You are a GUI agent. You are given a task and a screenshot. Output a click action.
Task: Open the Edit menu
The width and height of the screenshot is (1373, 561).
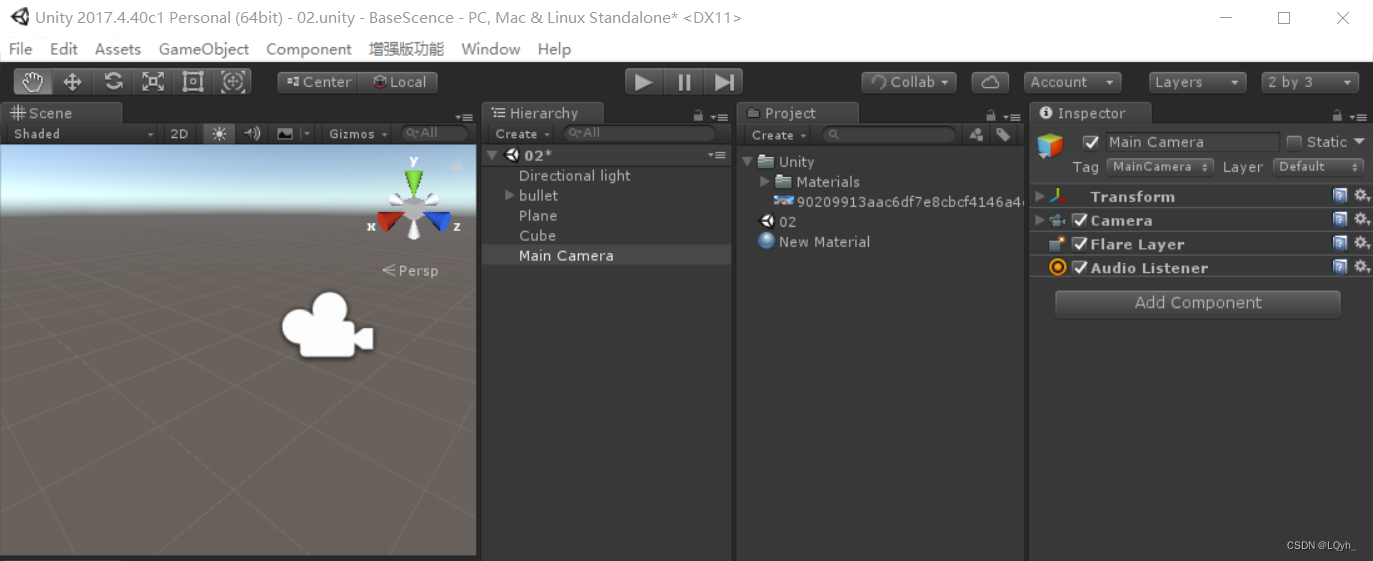pyautogui.click(x=64, y=49)
